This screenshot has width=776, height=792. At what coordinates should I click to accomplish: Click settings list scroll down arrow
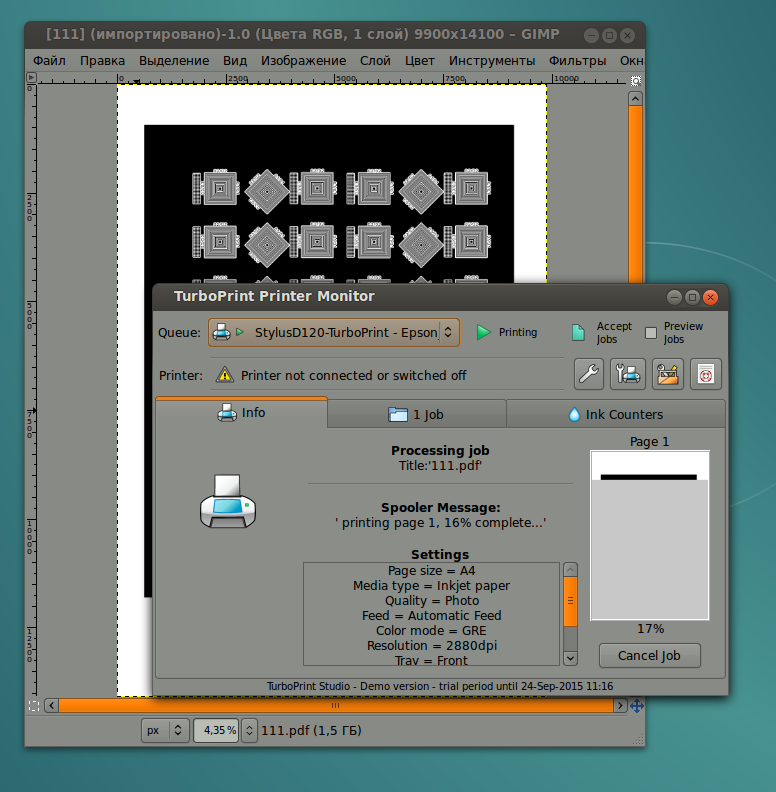coord(570,658)
